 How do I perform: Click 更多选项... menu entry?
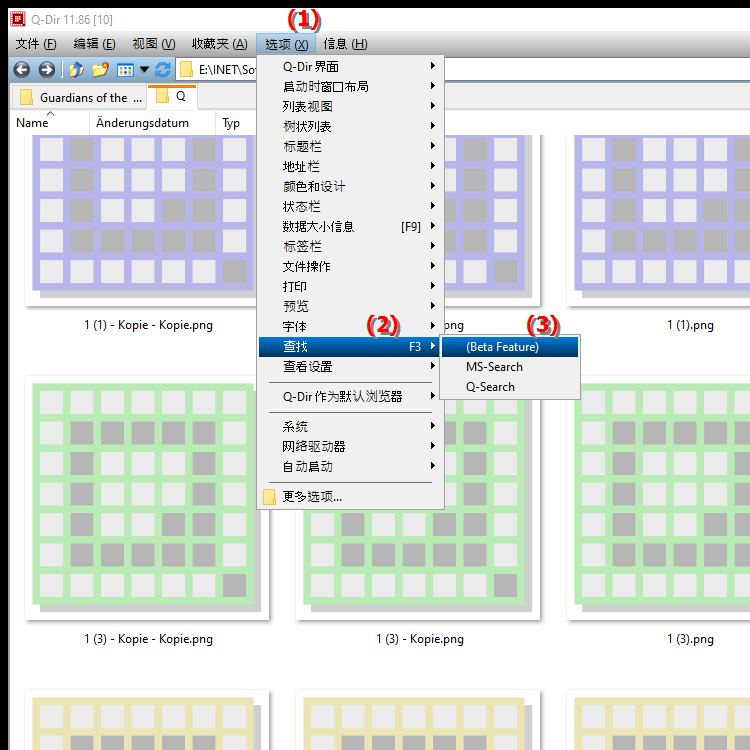(x=350, y=496)
